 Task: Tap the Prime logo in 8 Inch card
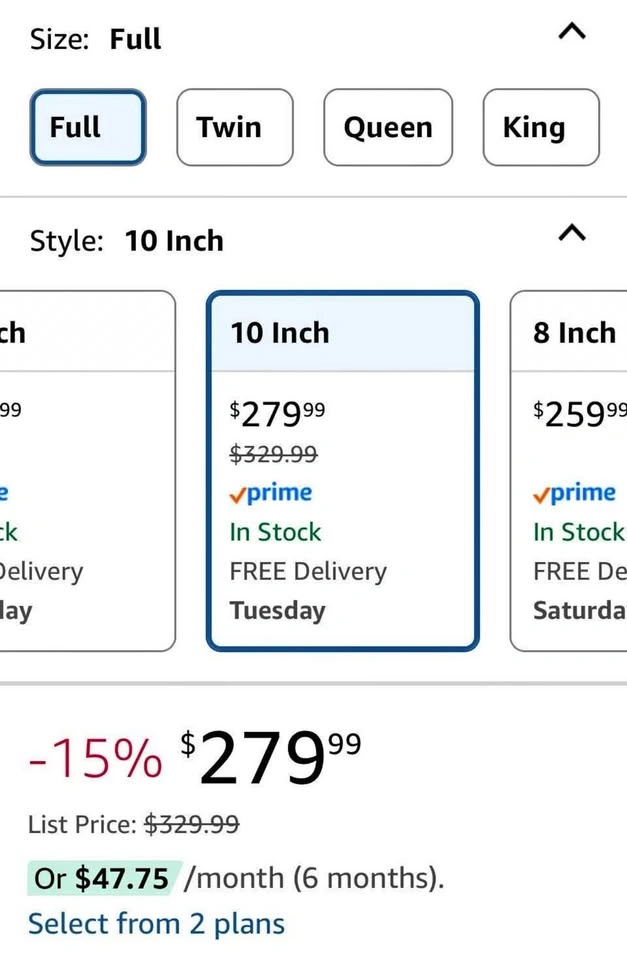575,493
